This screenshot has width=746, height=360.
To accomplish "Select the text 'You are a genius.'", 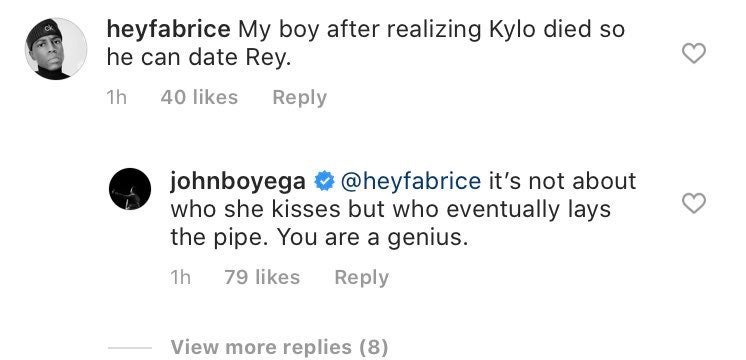I will 373,238.
